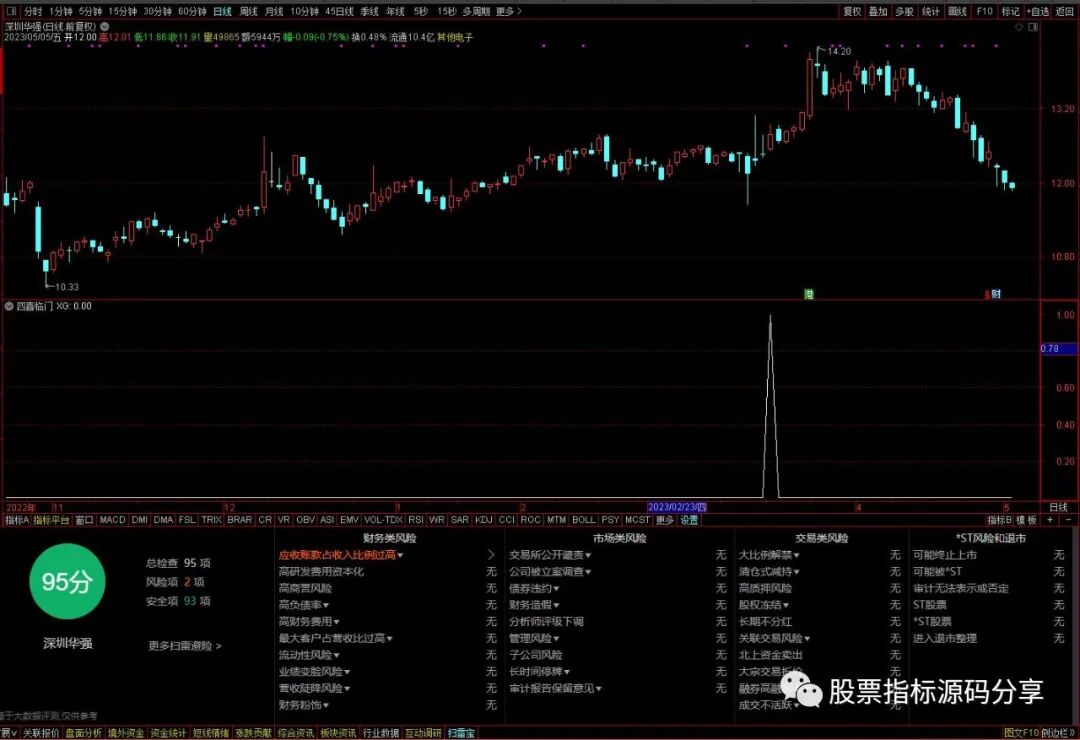
Task: Expand 公司被立案调查 risk item
Action: 550,571
